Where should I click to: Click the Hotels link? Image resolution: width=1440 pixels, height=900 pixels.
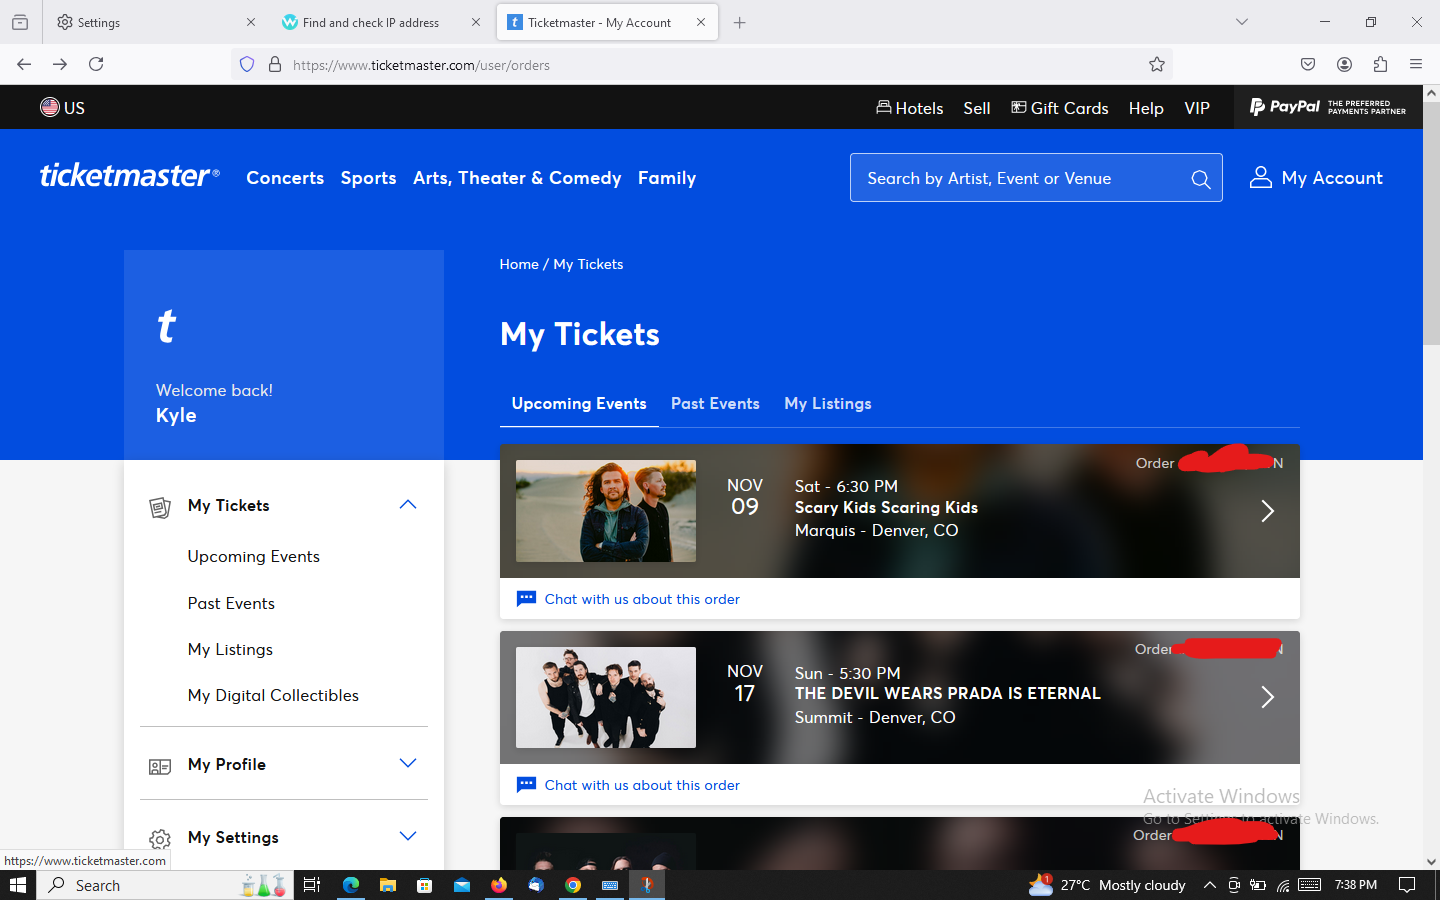(x=909, y=108)
